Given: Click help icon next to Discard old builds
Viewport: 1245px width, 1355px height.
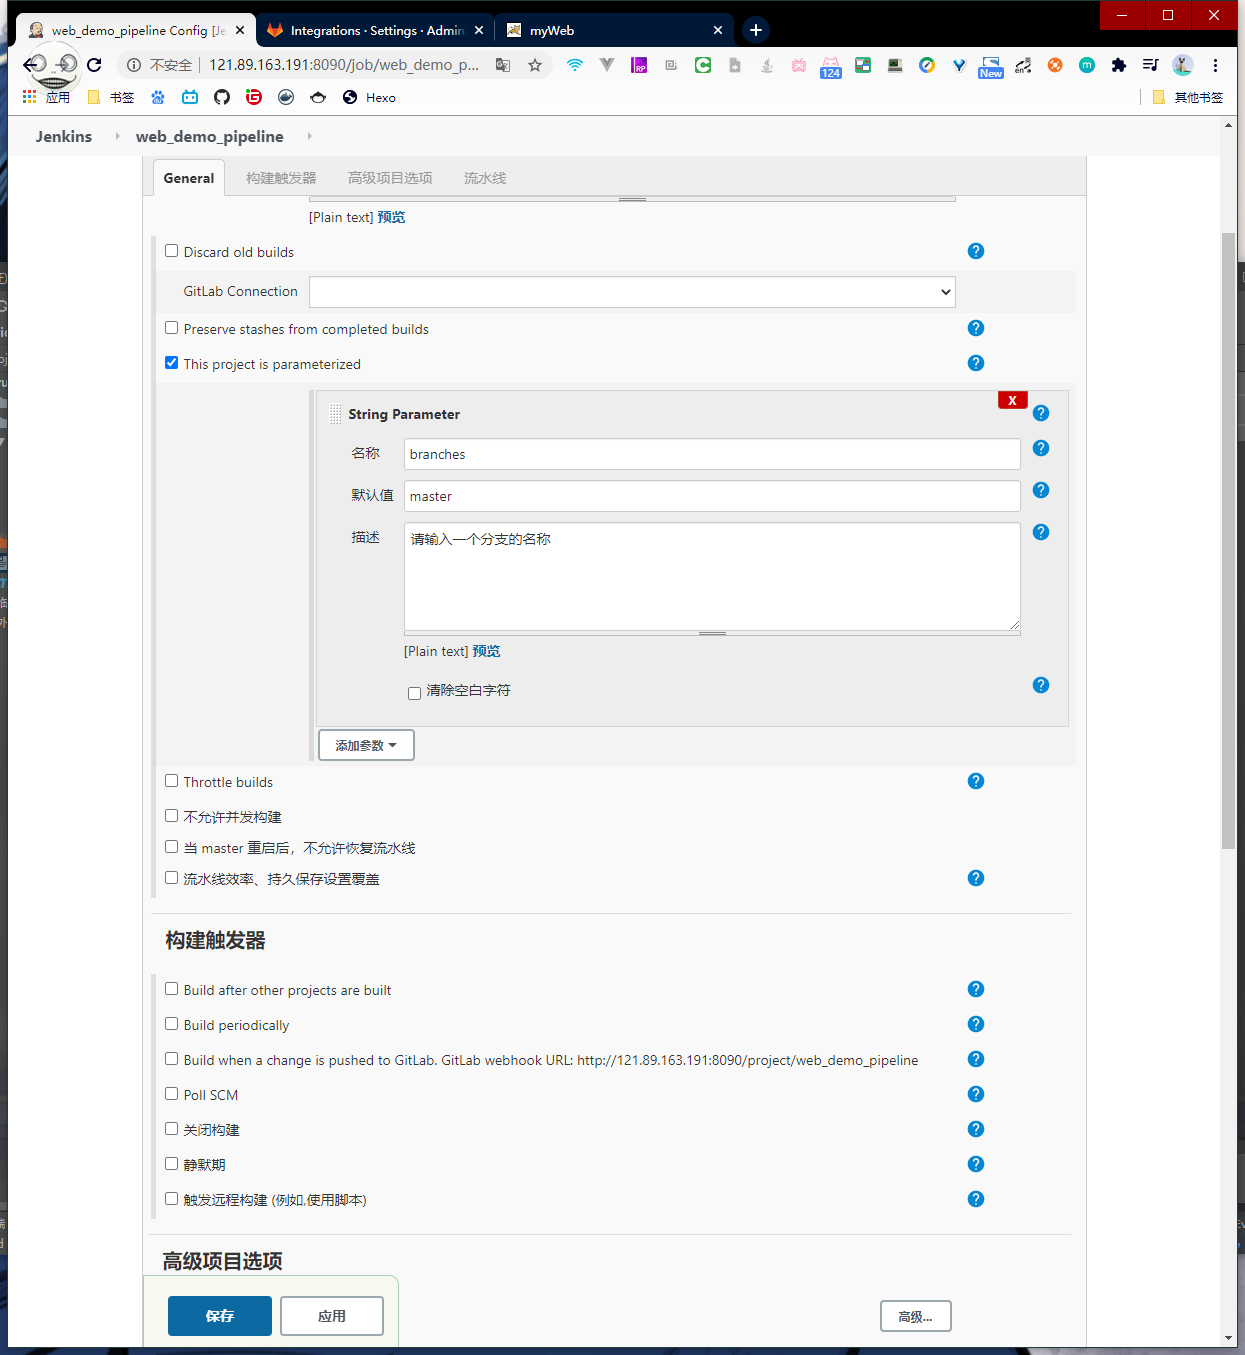Looking at the screenshot, I should tap(976, 251).
